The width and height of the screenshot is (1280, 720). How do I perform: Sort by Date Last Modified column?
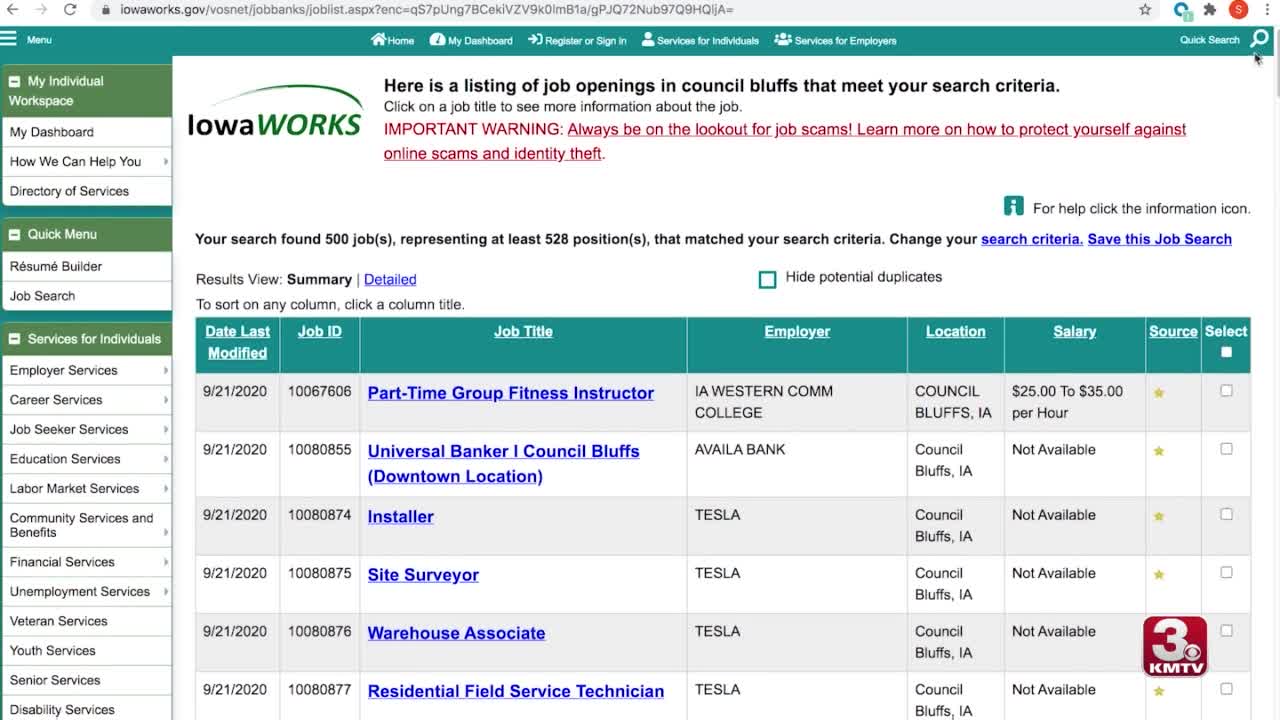237,342
